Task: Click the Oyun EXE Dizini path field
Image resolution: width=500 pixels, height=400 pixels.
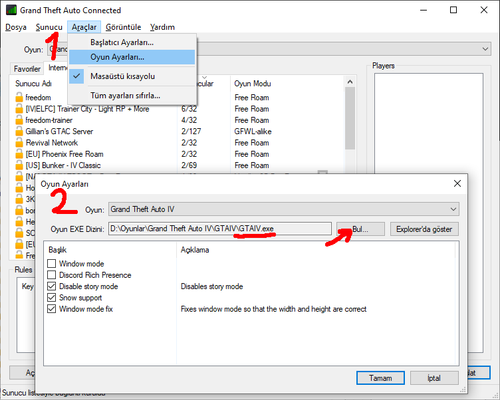Action: tap(220, 229)
